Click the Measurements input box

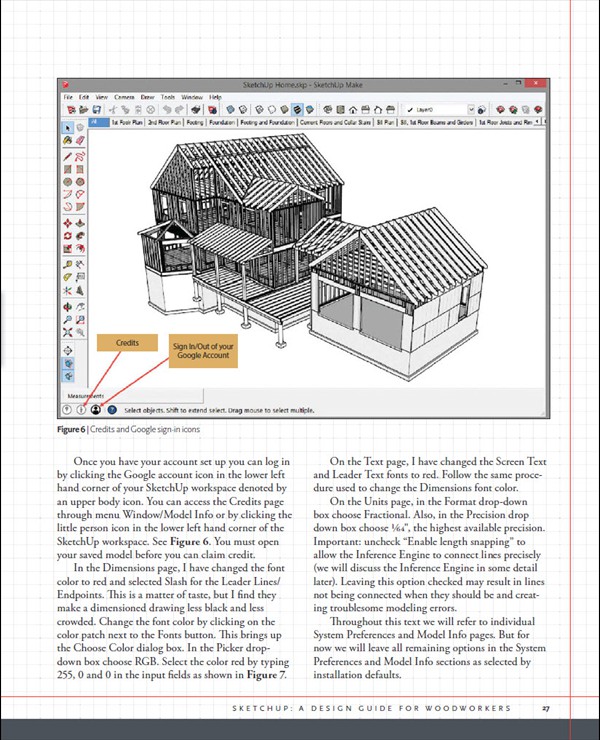tap(133, 395)
